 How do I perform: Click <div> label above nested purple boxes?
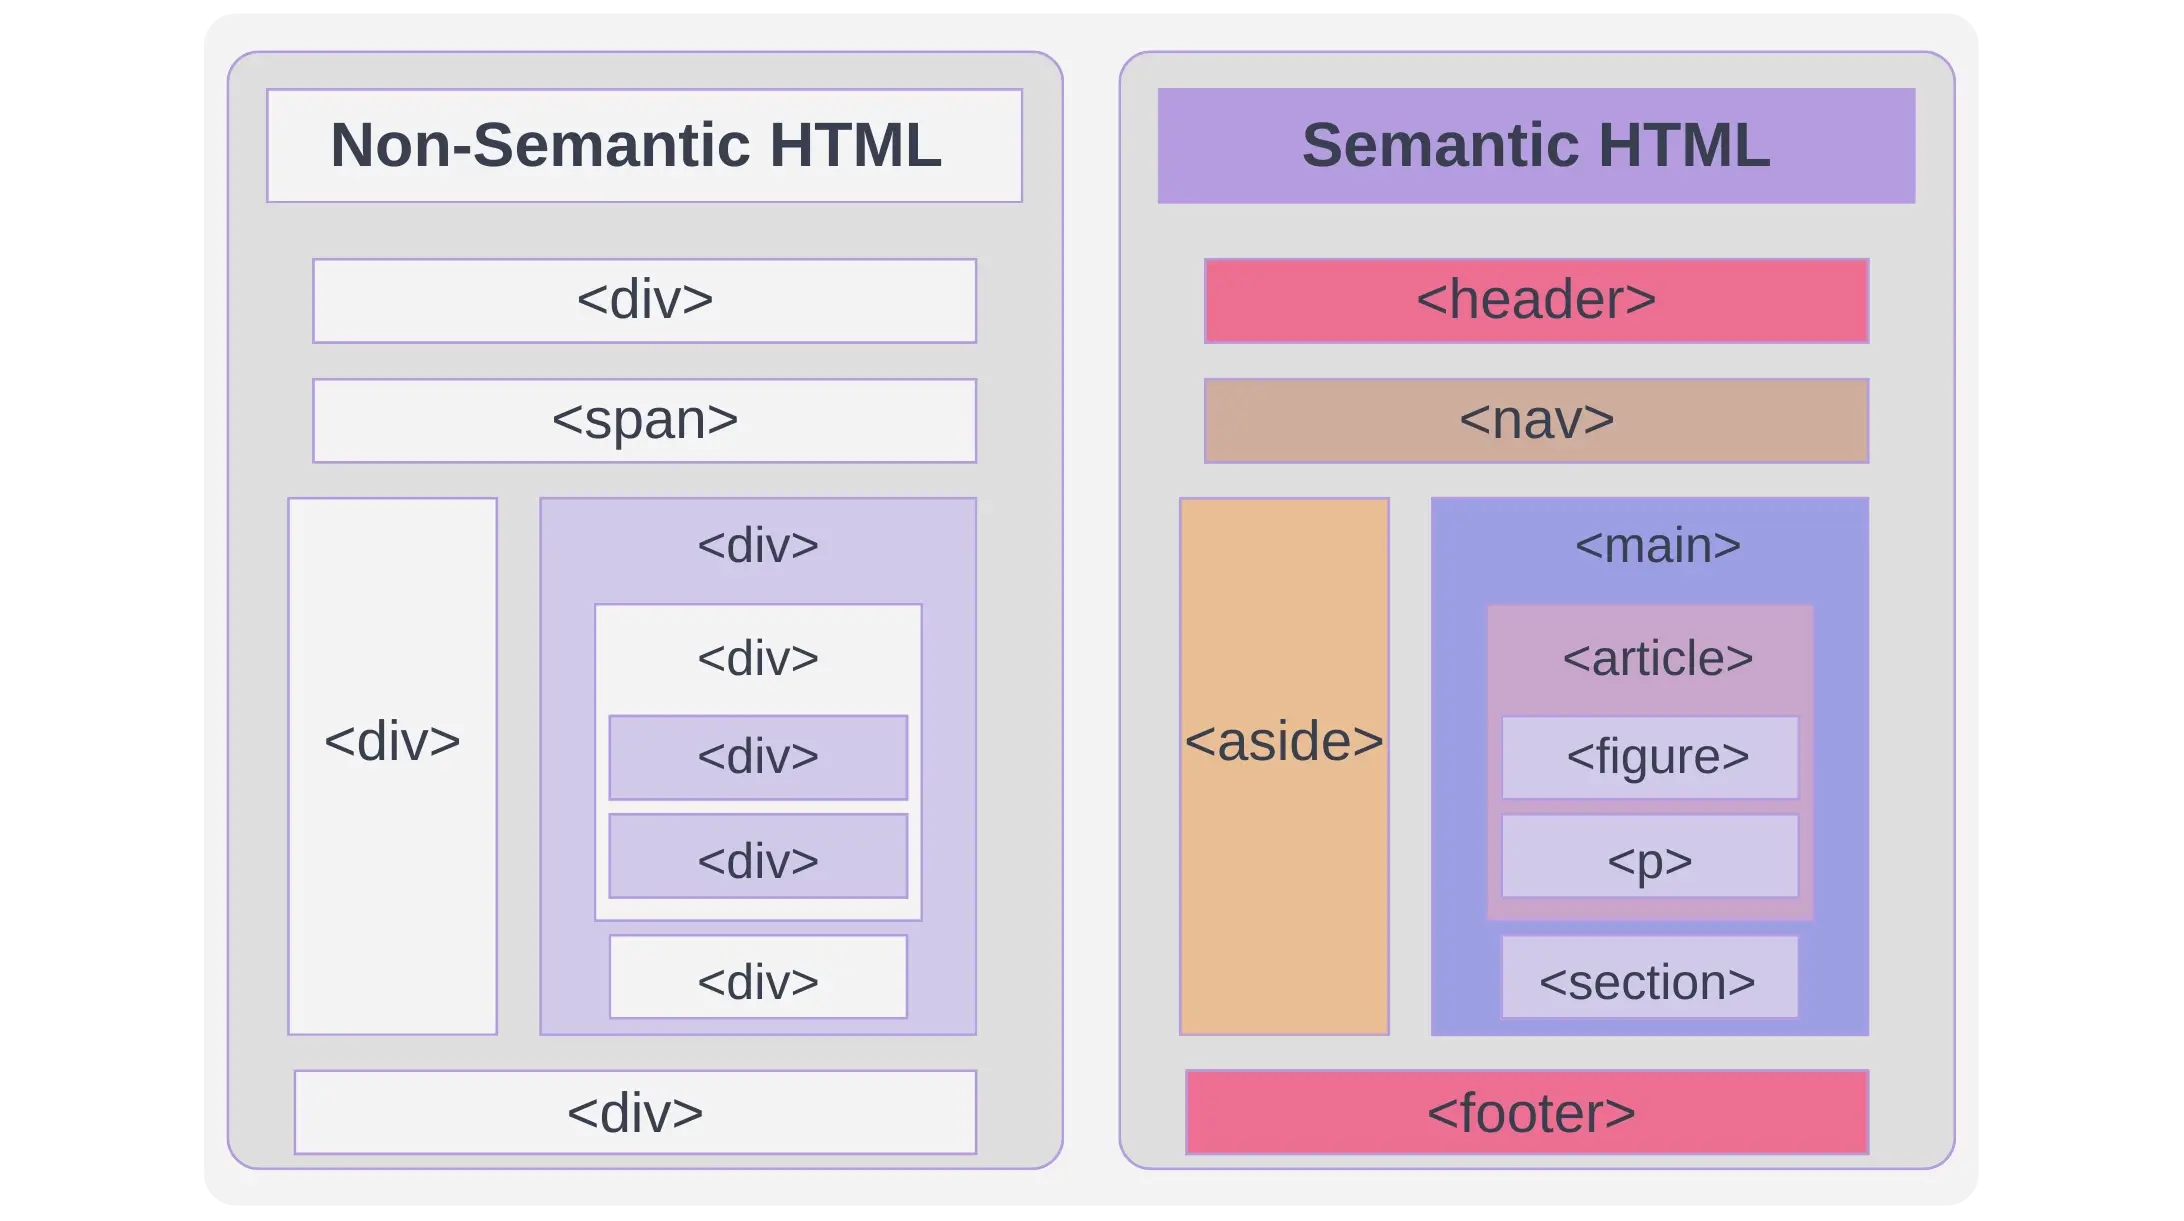(757, 659)
